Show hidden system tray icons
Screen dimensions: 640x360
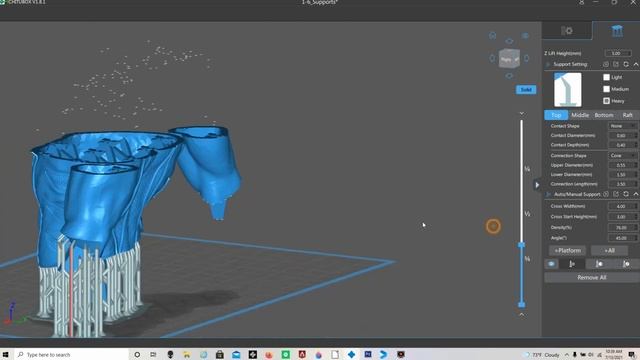pyautogui.click(x=567, y=355)
